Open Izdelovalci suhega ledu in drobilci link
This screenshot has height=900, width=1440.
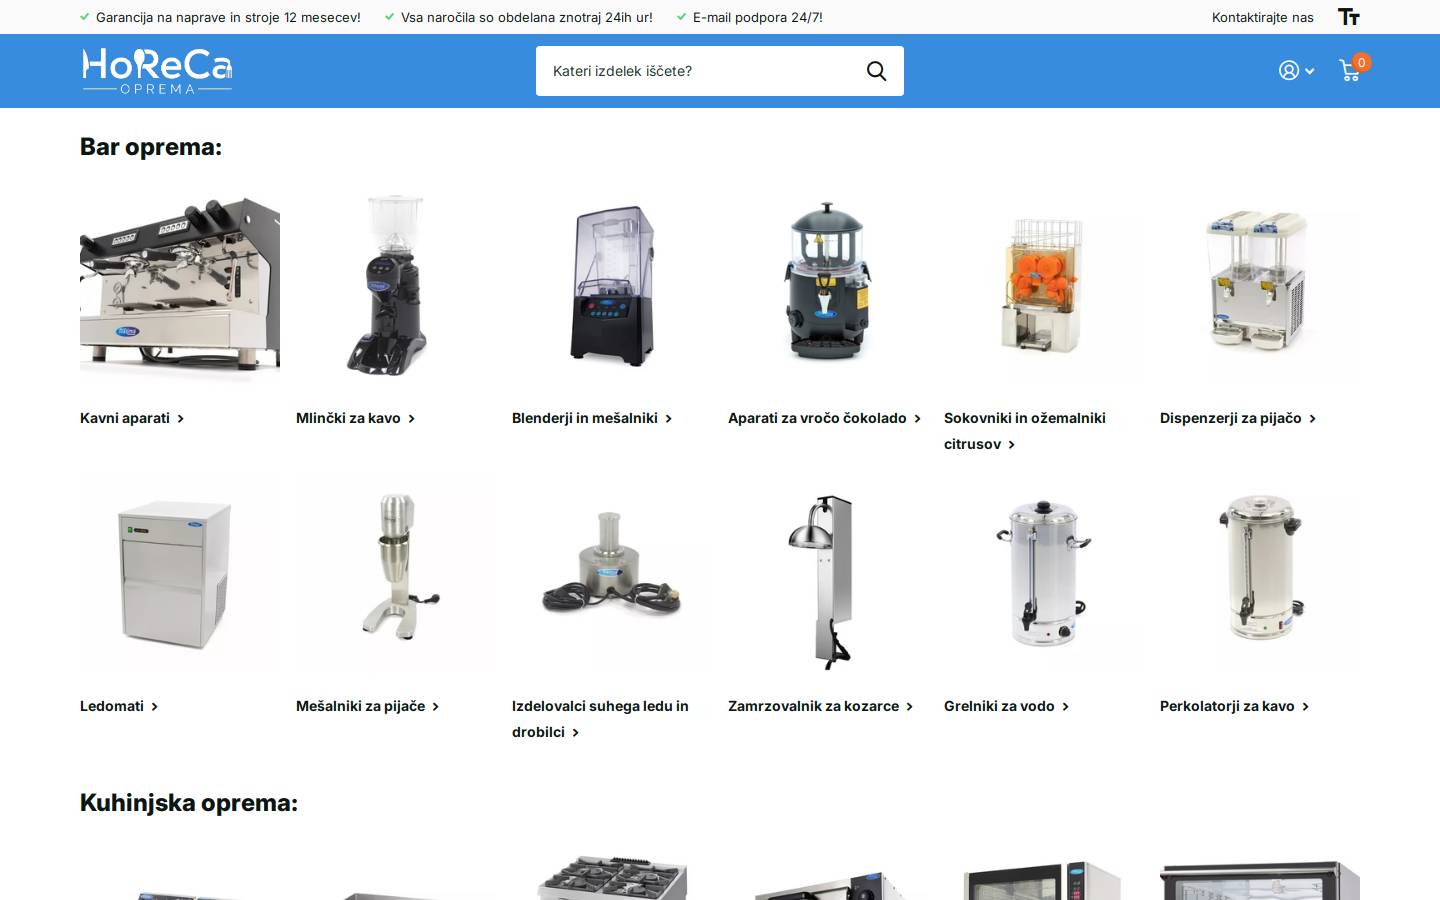[600, 719]
